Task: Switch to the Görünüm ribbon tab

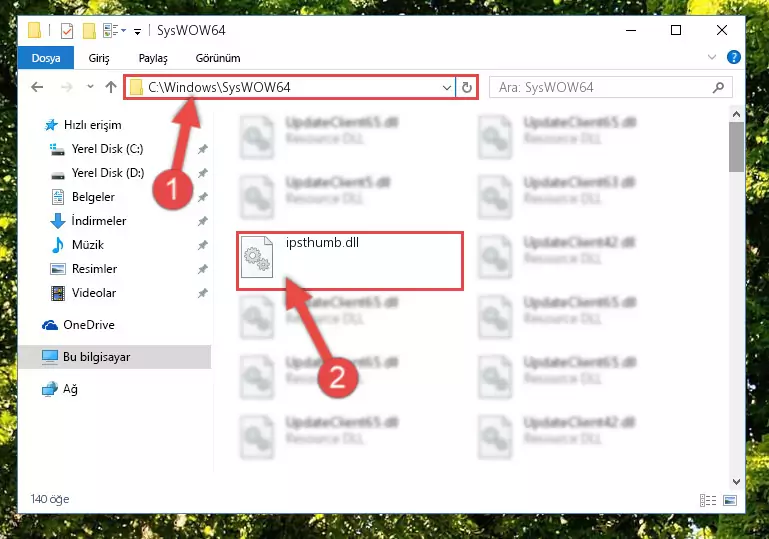Action: point(218,58)
